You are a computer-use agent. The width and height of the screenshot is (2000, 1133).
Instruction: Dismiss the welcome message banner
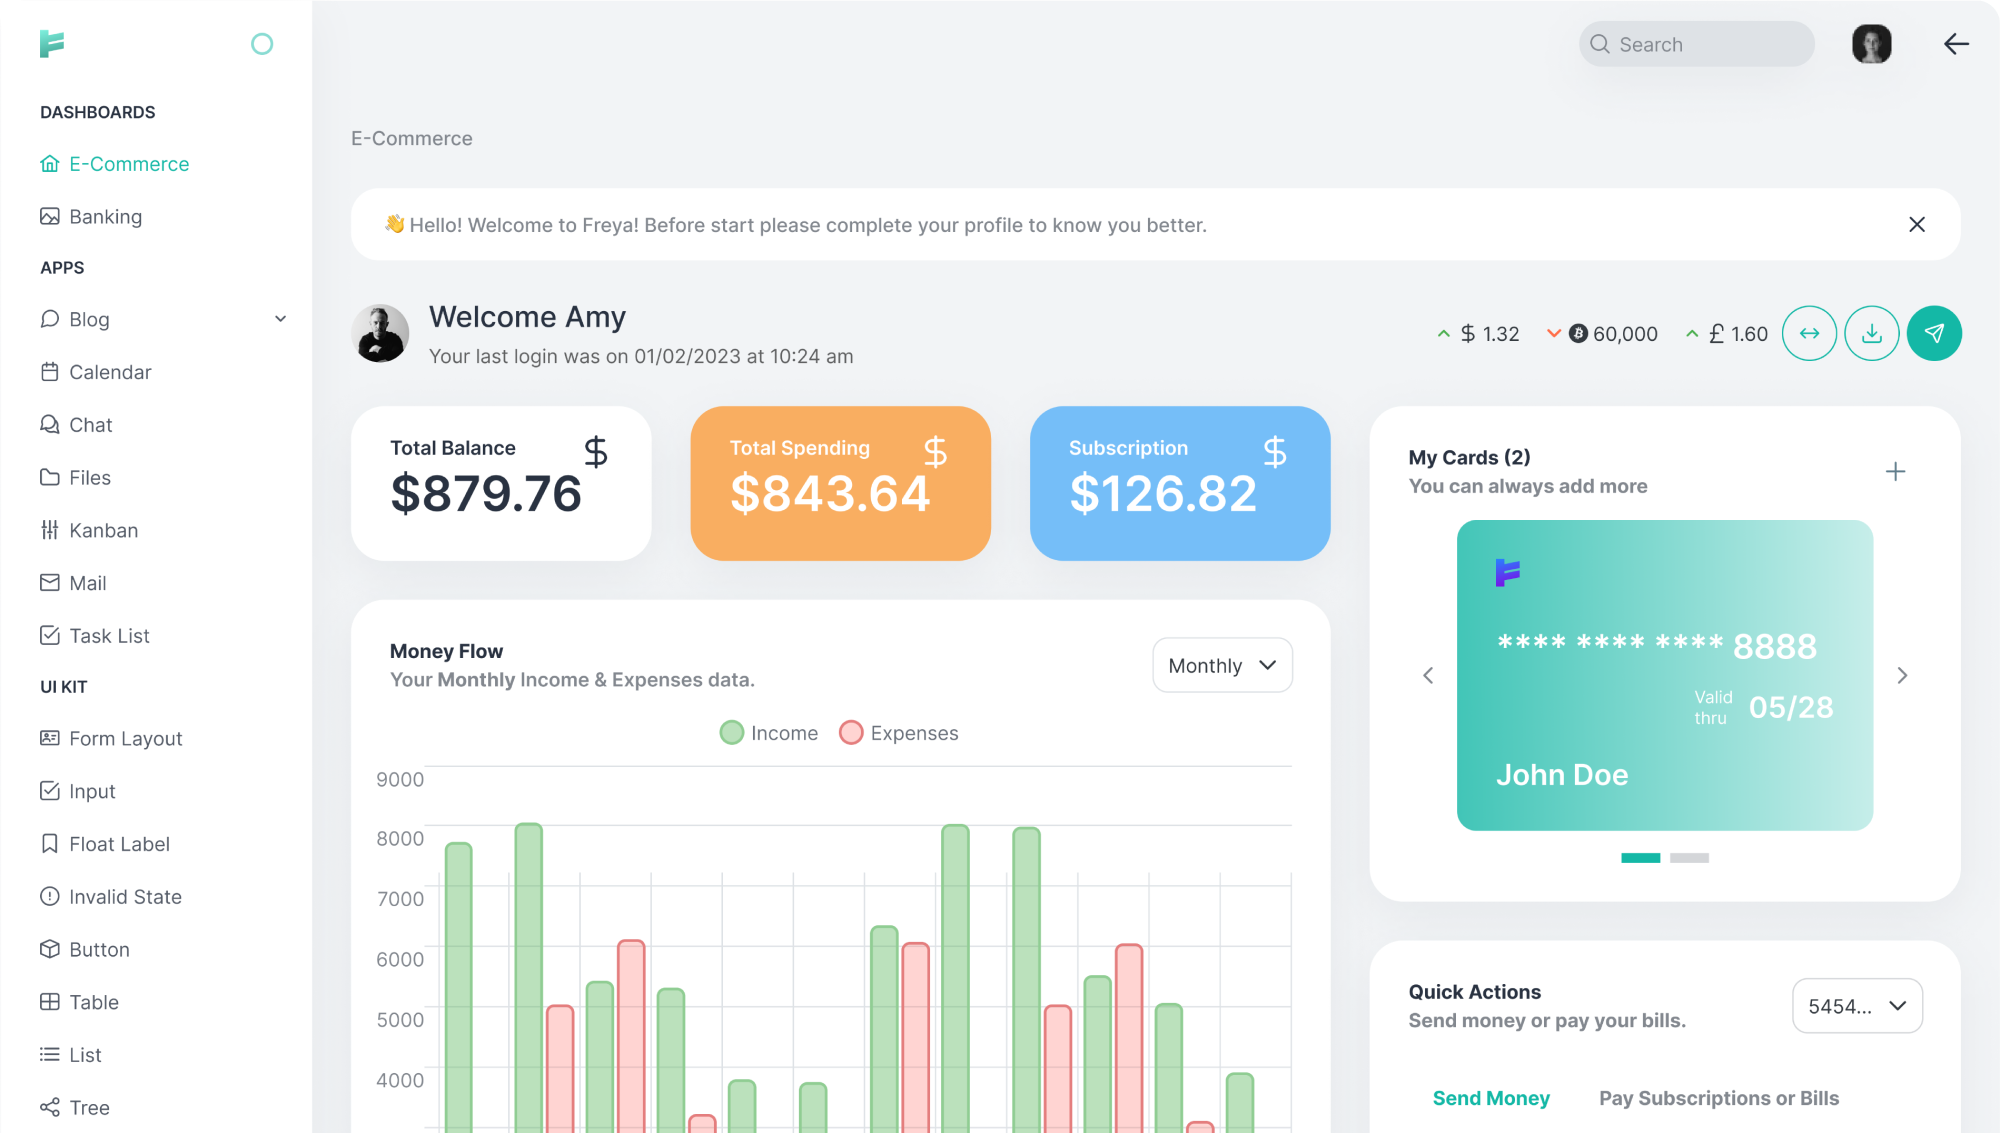point(1916,224)
